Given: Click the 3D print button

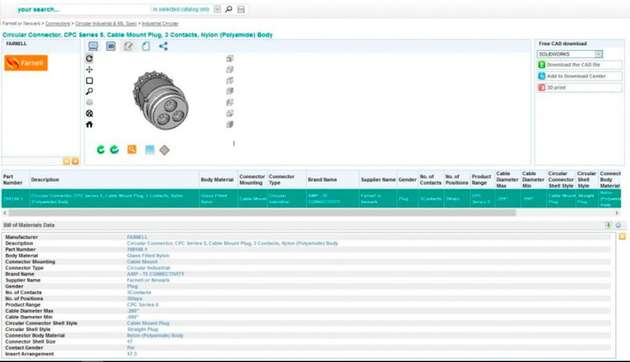Looking at the screenshot, I should [x=580, y=87].
